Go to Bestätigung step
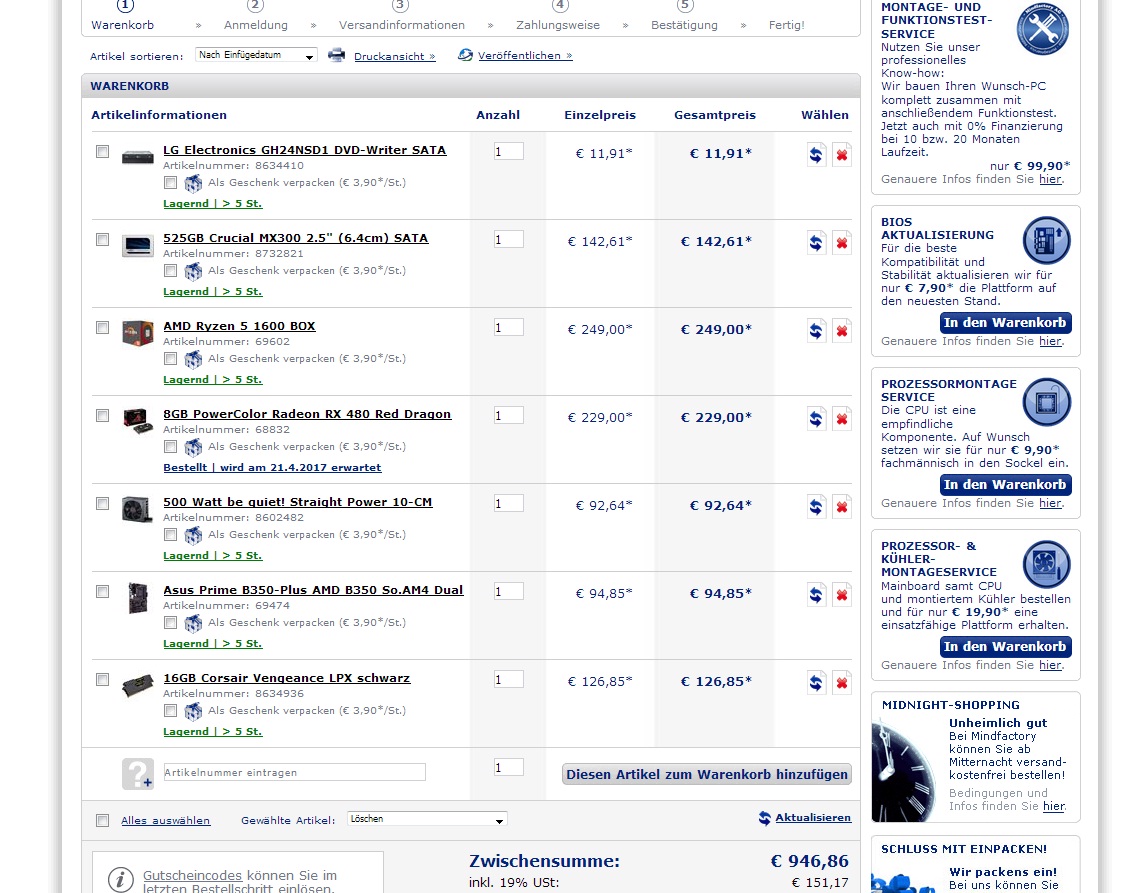Screen dimensions: 1135x893 tap(684, 25)
